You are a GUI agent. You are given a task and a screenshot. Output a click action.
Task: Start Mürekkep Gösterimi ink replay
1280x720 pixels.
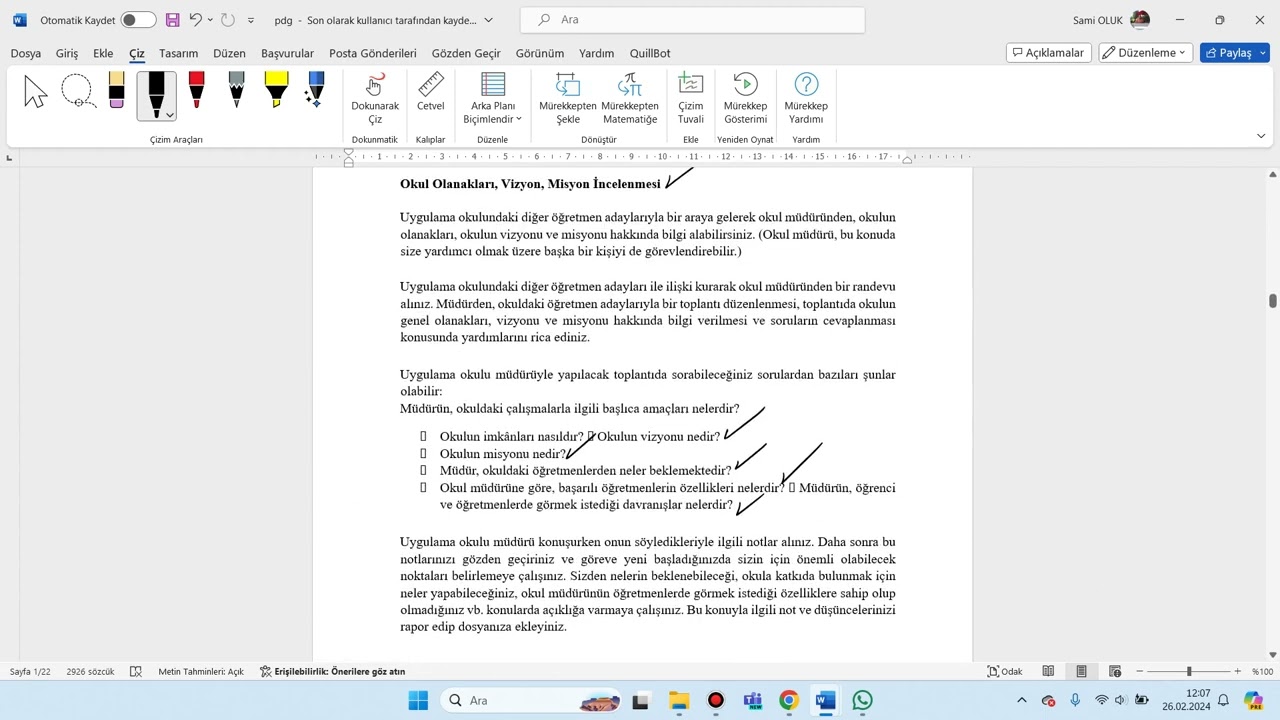[745, 99]
